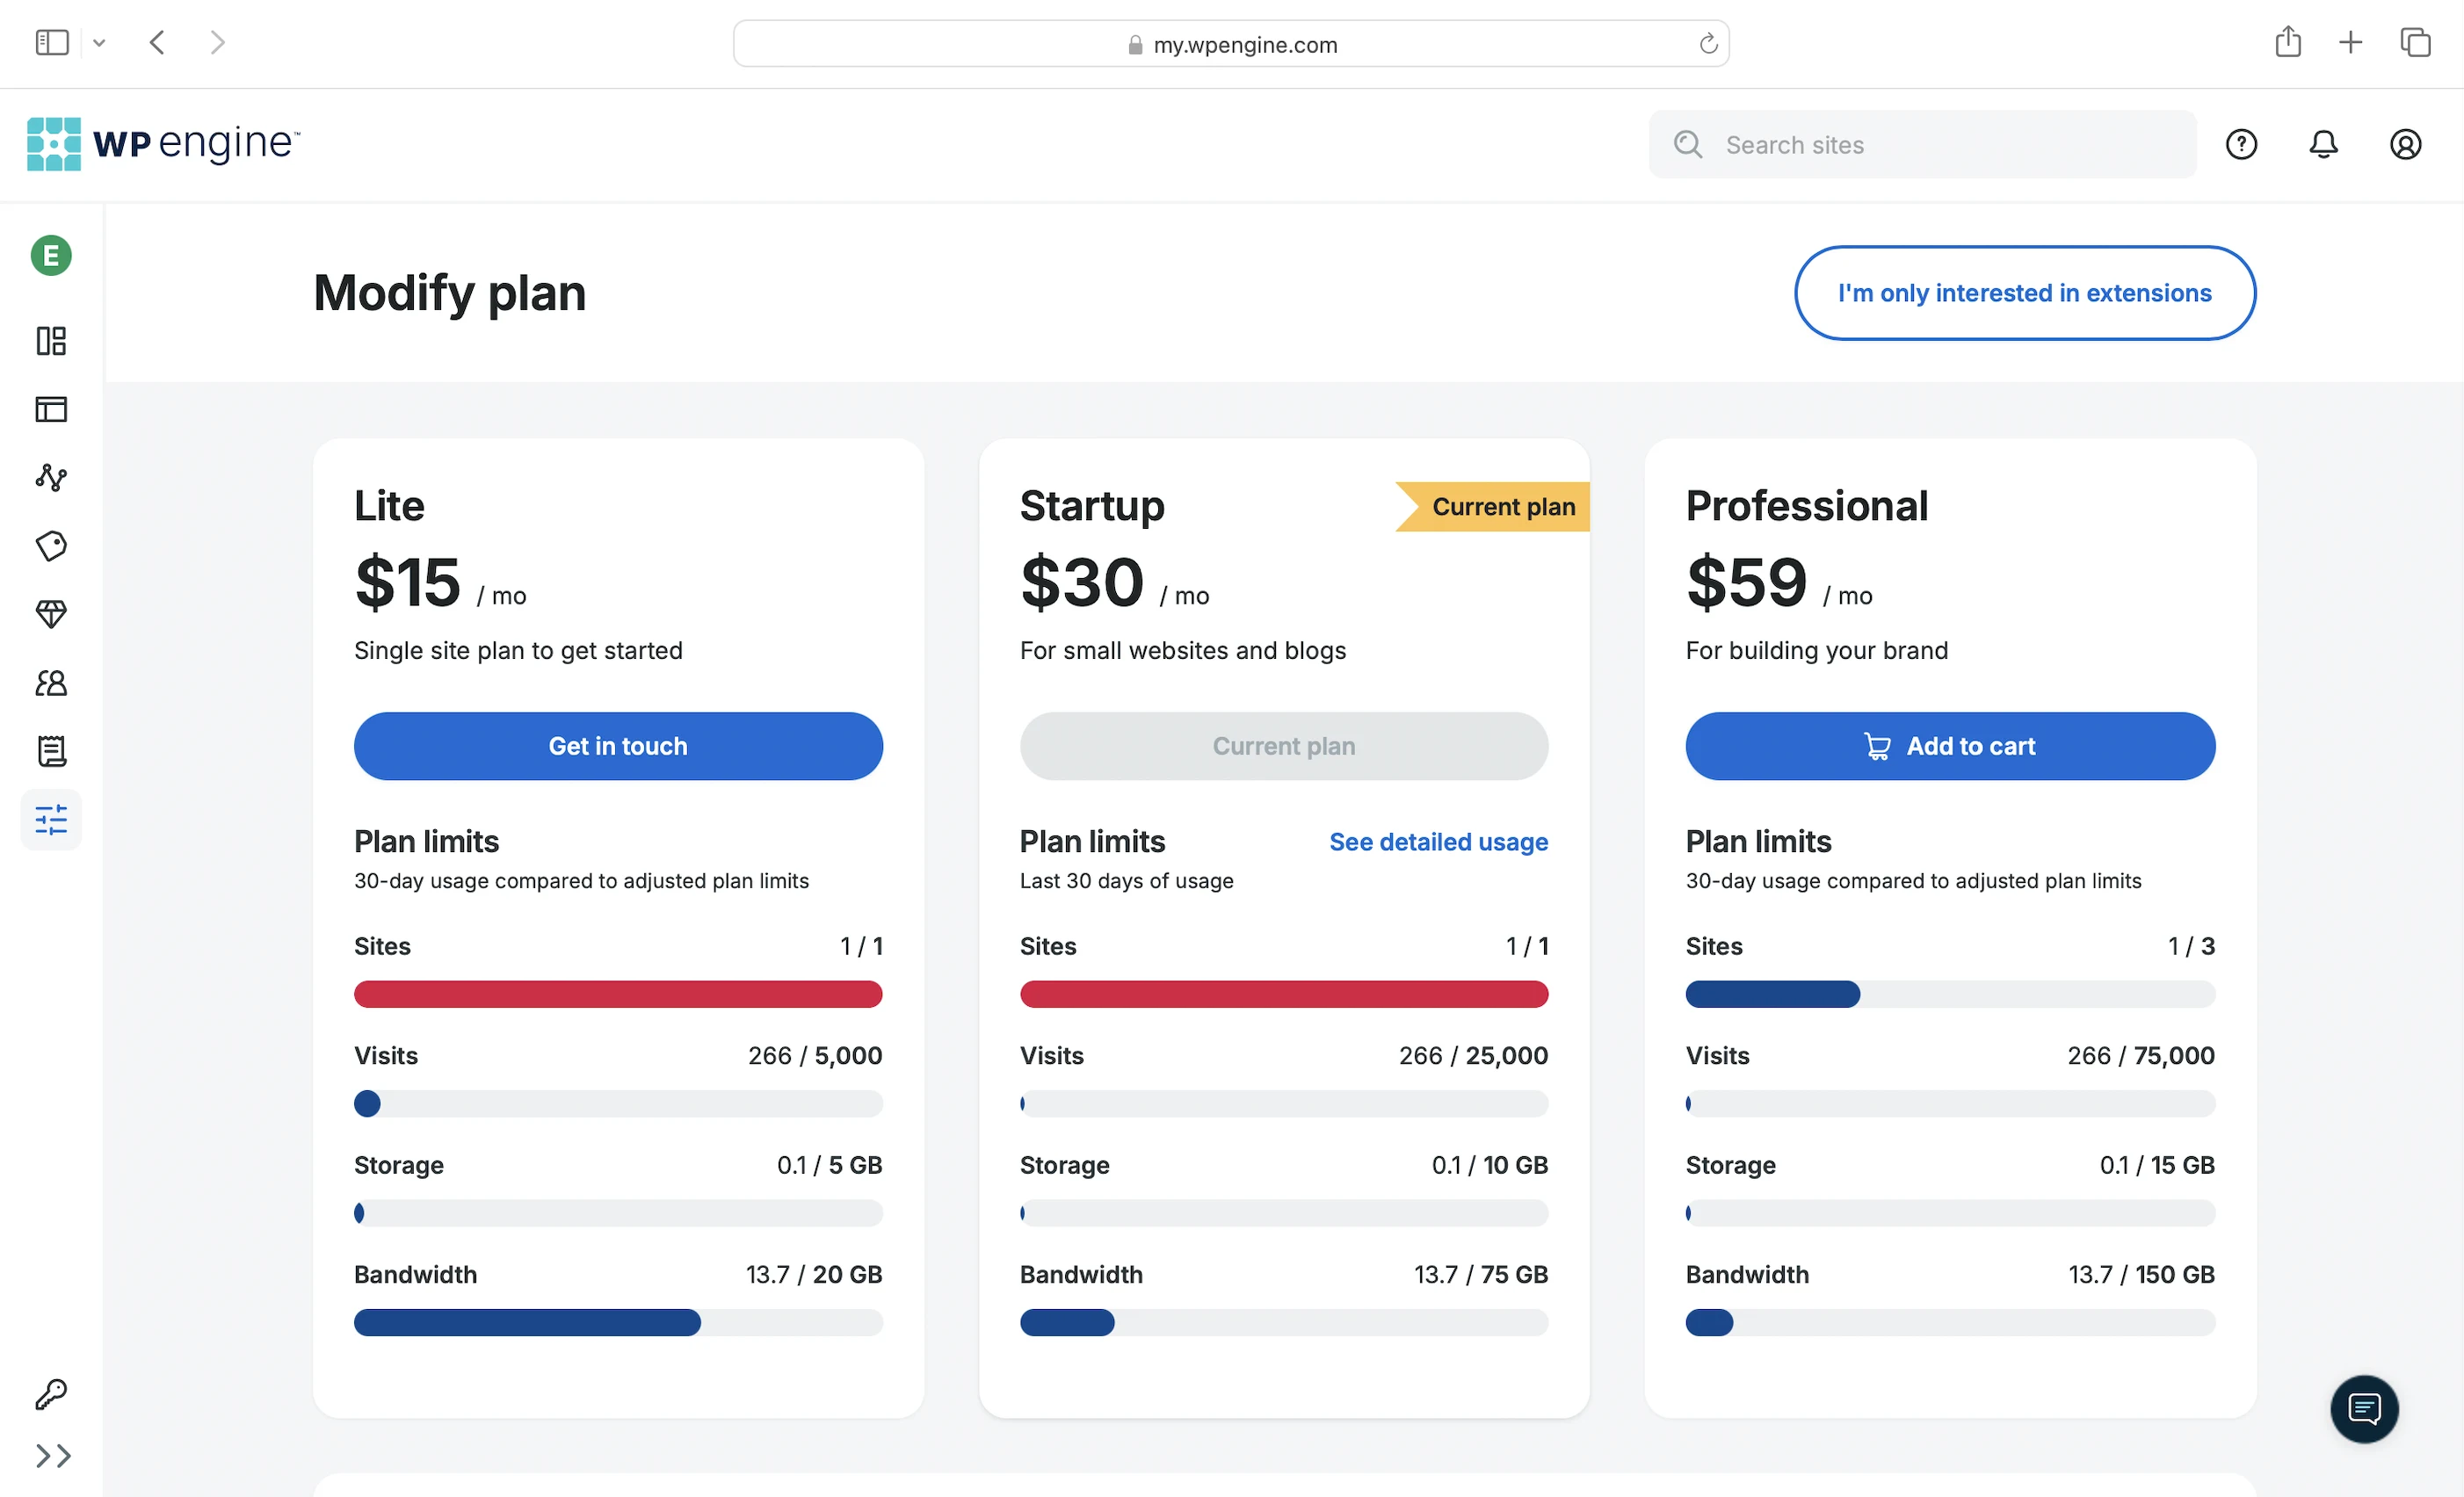The height and width of the screenshot is (1497, 2464).
Task: Click the price tag icon in sidebar
Action: click(x=51, y=546)
